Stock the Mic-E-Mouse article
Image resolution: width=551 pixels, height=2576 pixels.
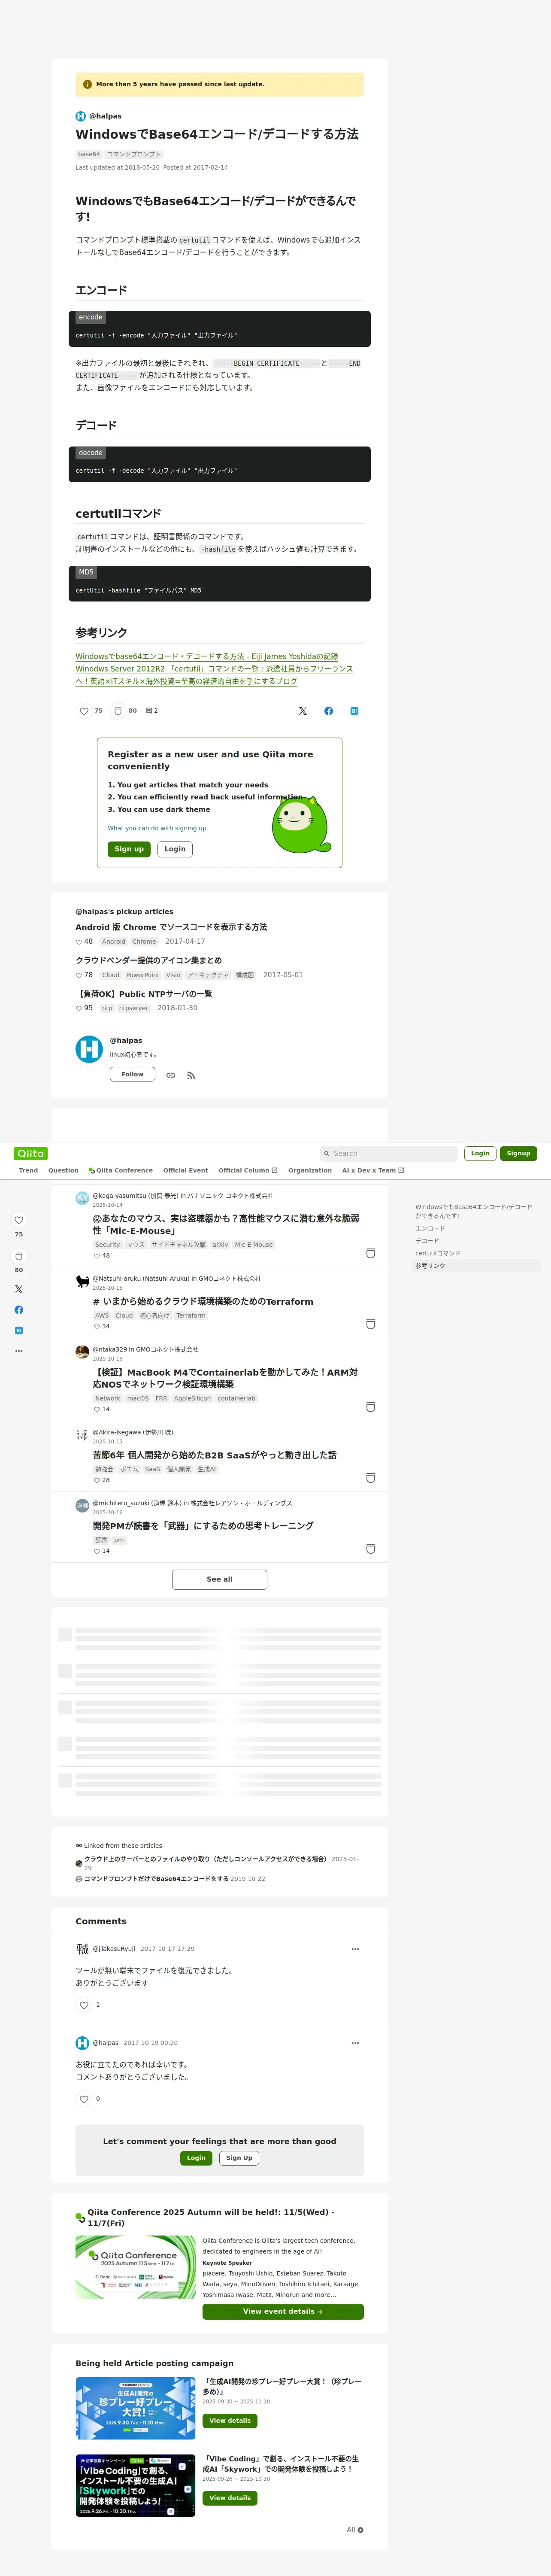tap(370, 1253)
